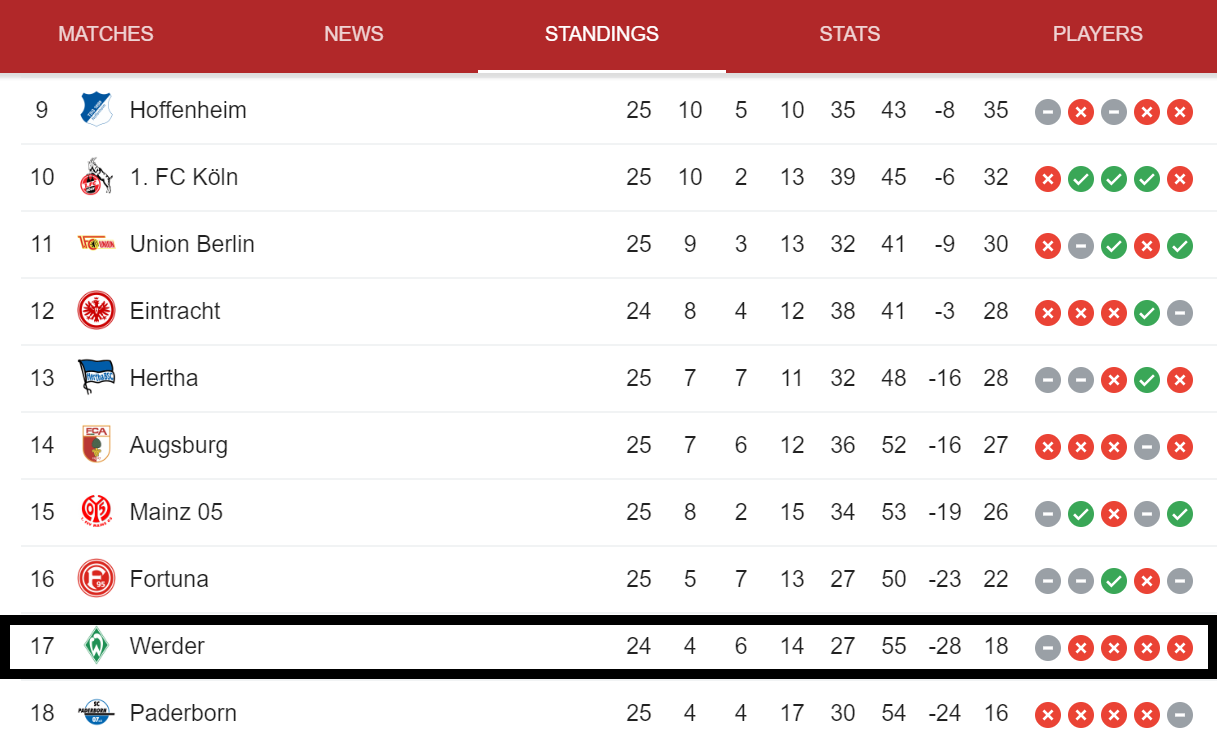Screen dimensions: 1217x753
Task: Click Werder's points value 18
Action: 996,646
